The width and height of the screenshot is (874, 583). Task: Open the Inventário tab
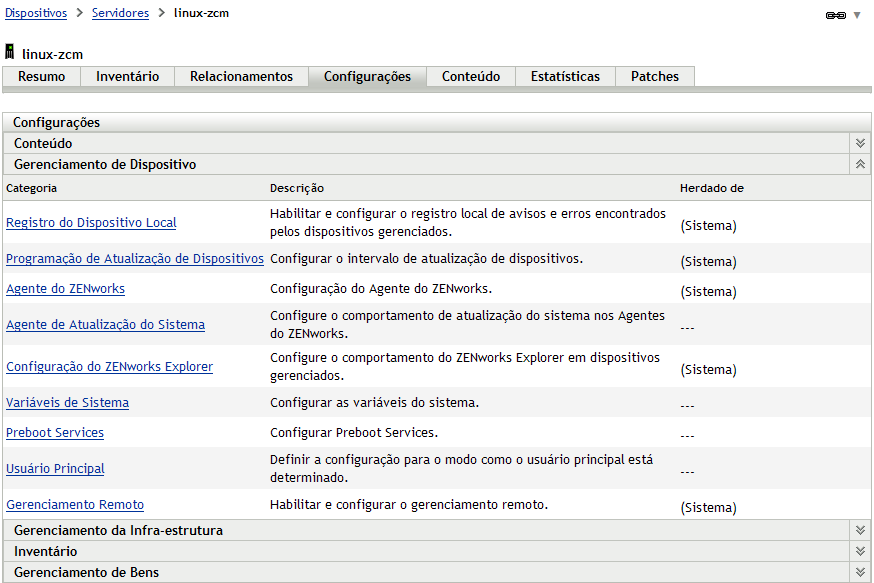point(127,77)
